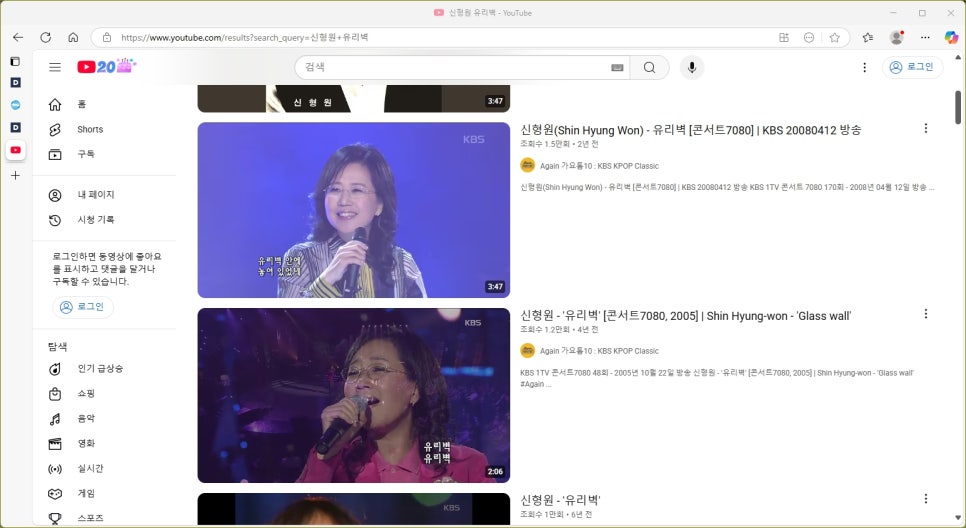Screen dimensions: 966x528
Task: Open 스포츠 in the explore list
Action: 105,518
